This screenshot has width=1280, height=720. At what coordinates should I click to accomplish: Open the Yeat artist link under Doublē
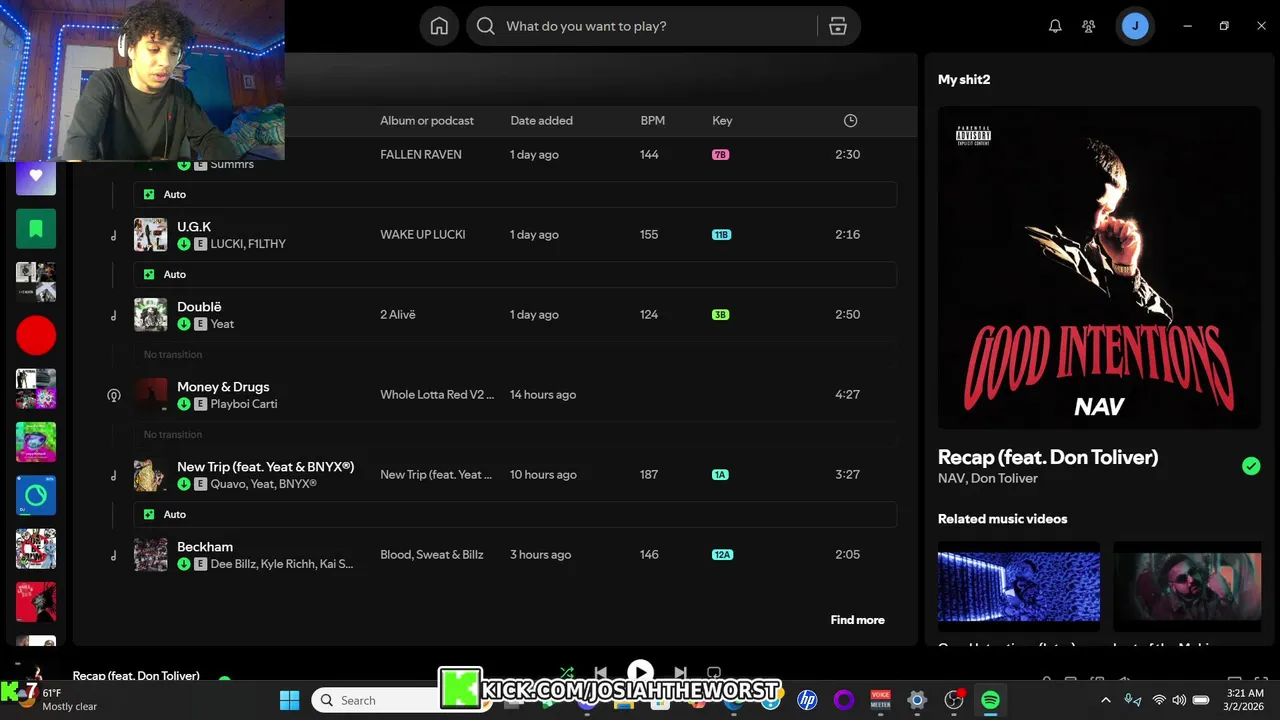pos(222,324)
